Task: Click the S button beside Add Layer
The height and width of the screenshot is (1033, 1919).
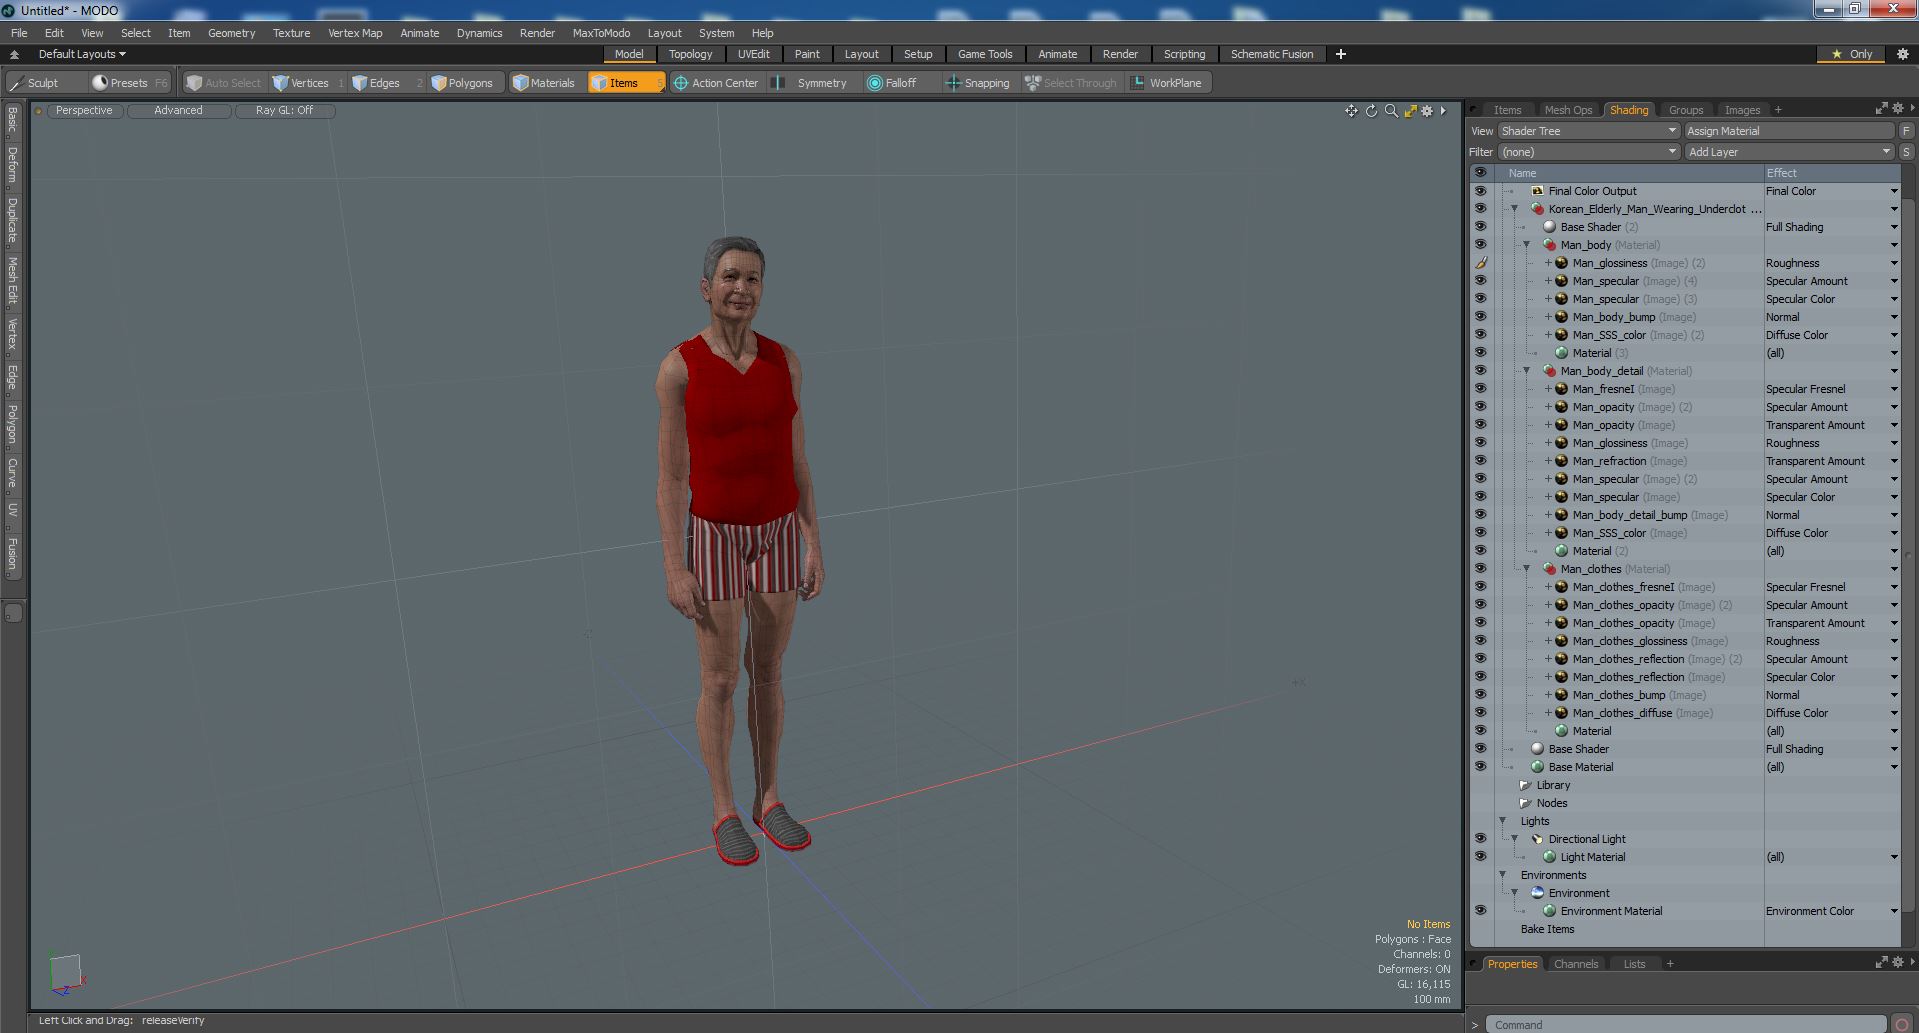Action: tap(1906, 152)
